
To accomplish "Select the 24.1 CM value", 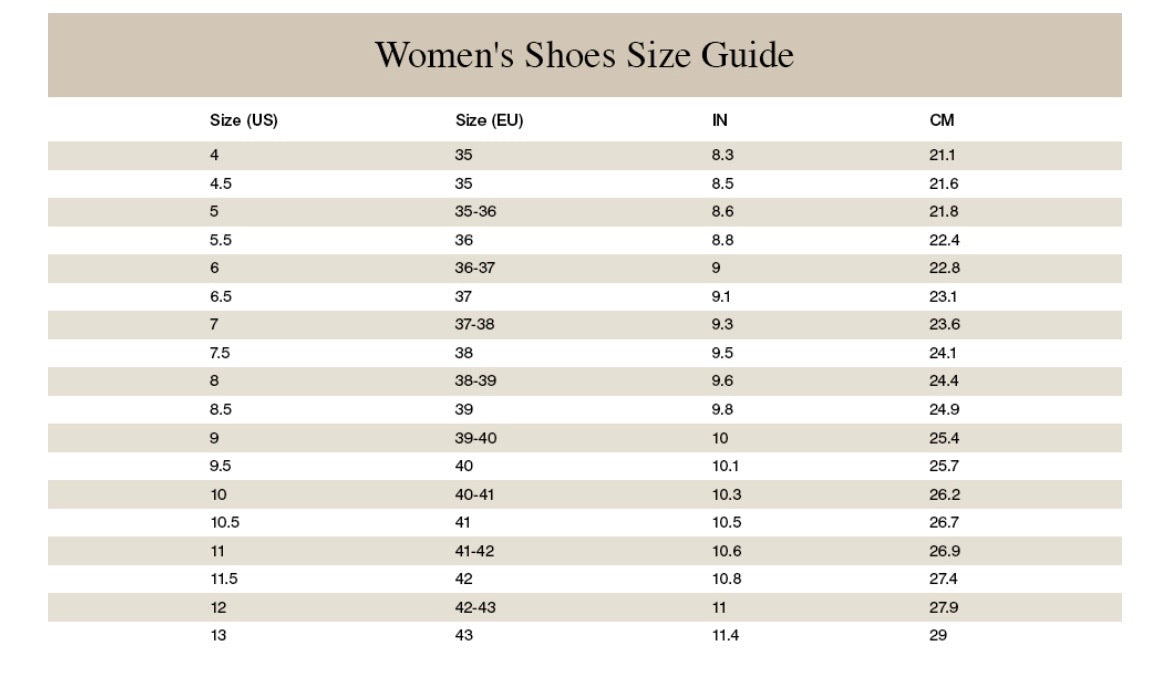I will click(944, 353).
